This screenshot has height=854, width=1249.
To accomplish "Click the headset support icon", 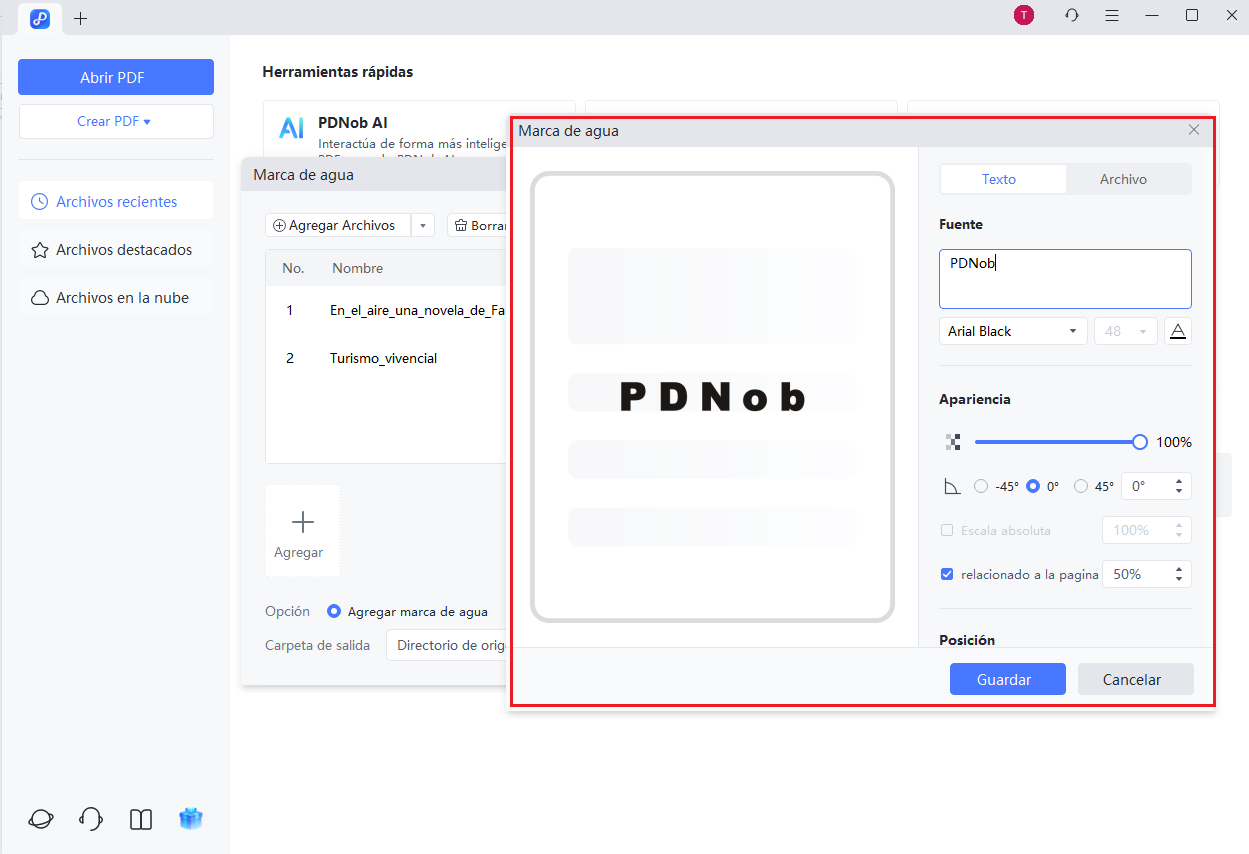I will tap(90, 819).
